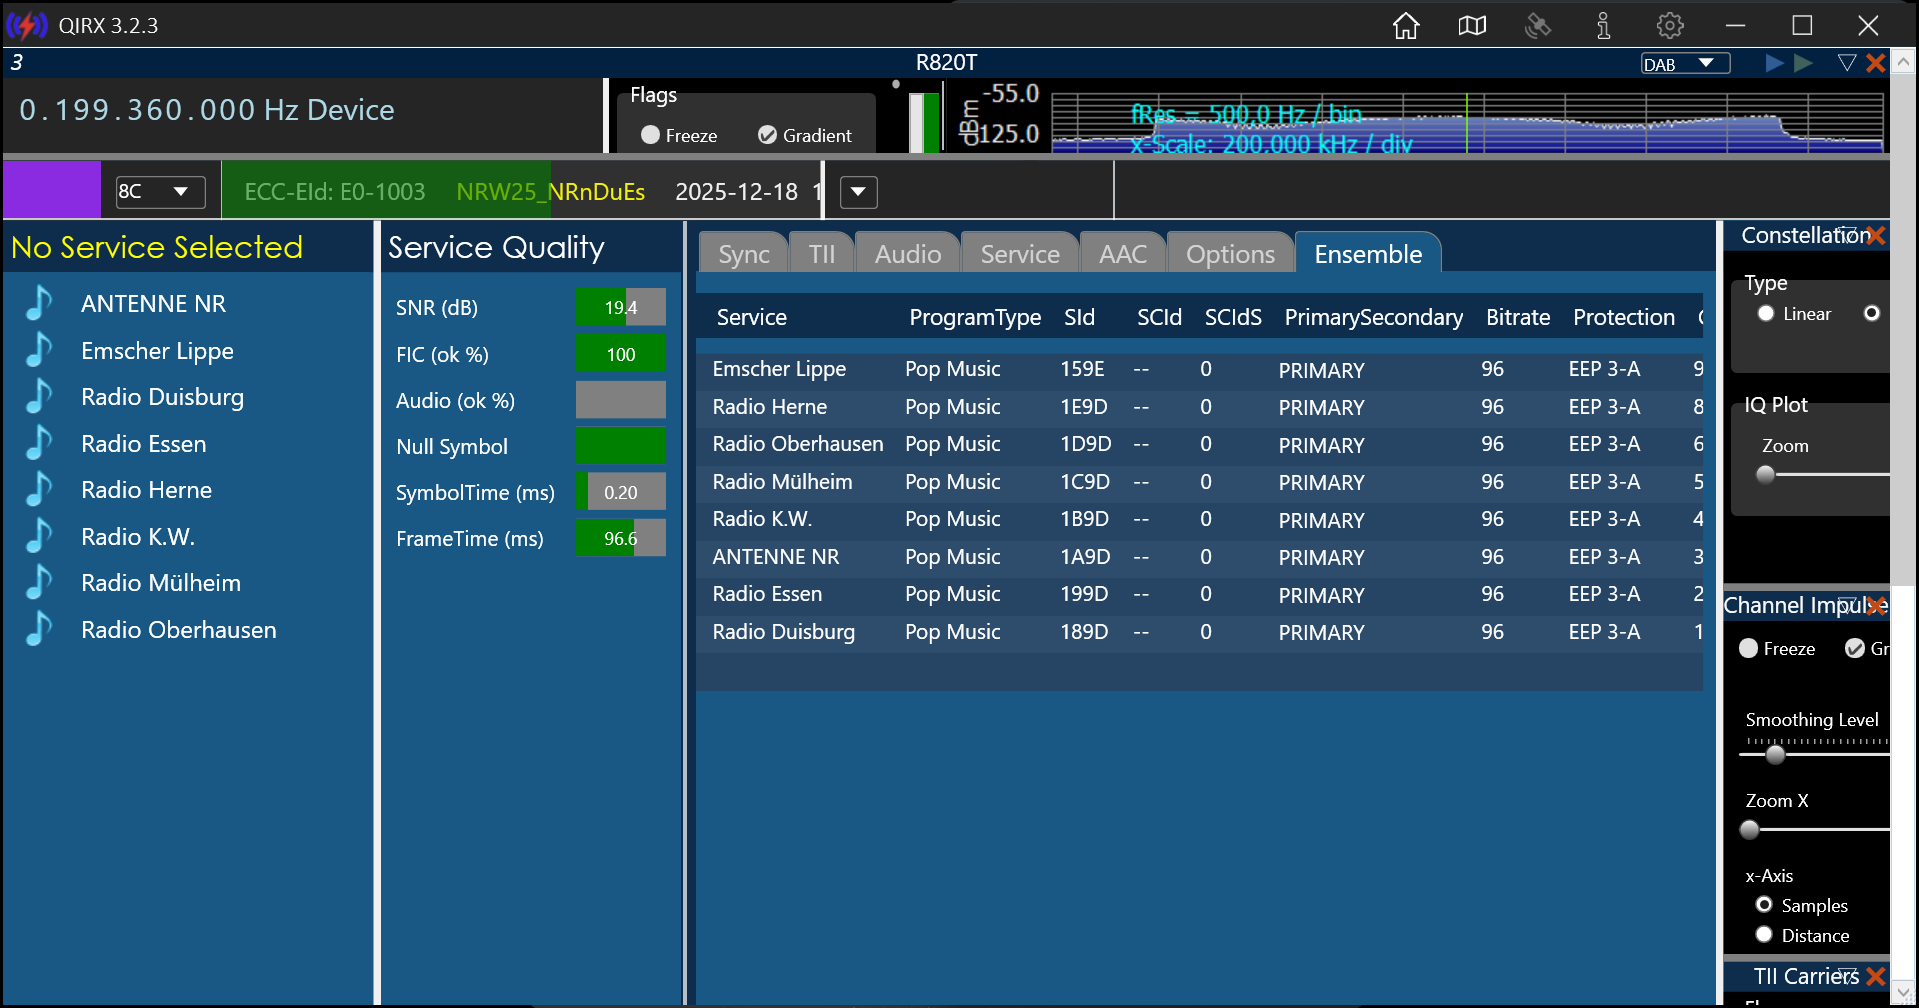Switch to the TII tab
1919x1008 pixels.
[821, 254]
